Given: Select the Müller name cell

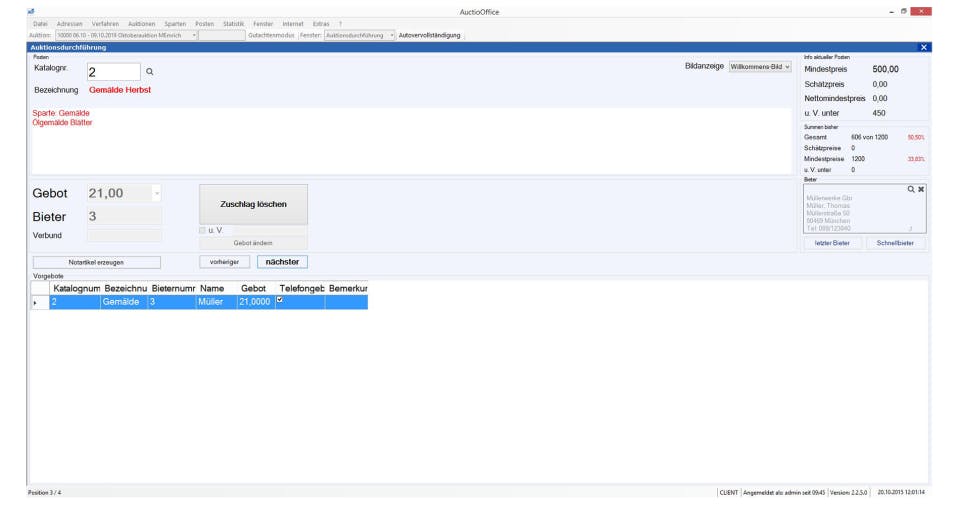Looking at the screenshot, I should tap(217, 302).
